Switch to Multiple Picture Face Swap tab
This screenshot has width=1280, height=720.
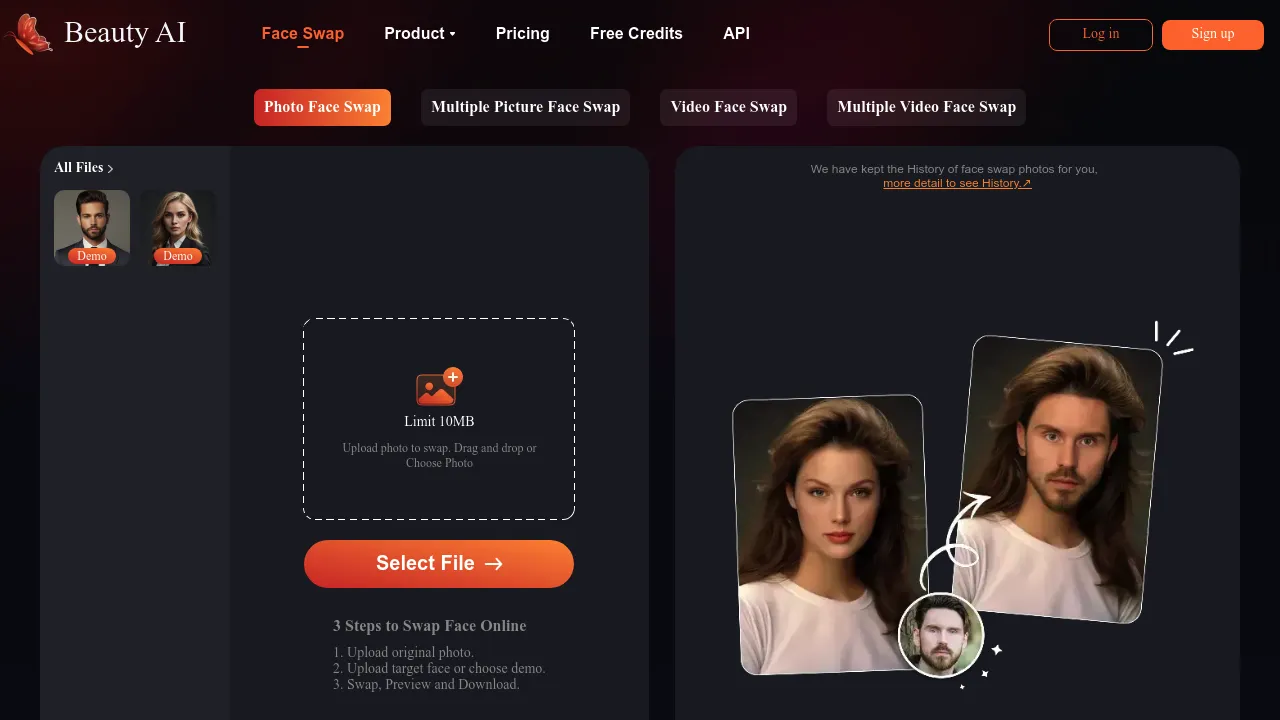click(x=525, y=107)
